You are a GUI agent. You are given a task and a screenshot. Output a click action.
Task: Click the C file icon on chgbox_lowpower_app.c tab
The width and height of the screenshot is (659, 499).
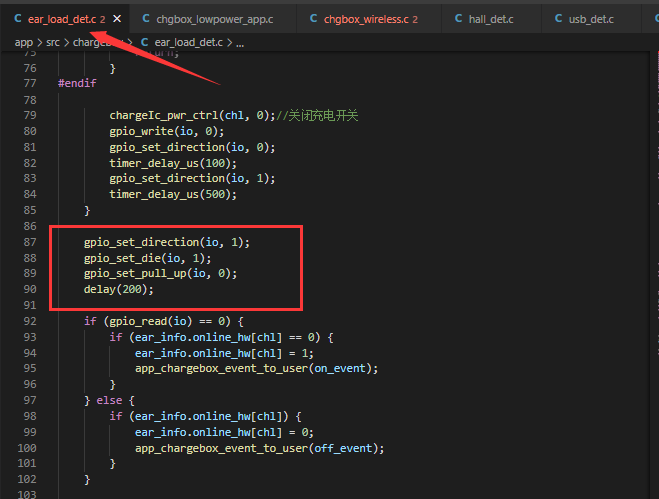point(146,18)
